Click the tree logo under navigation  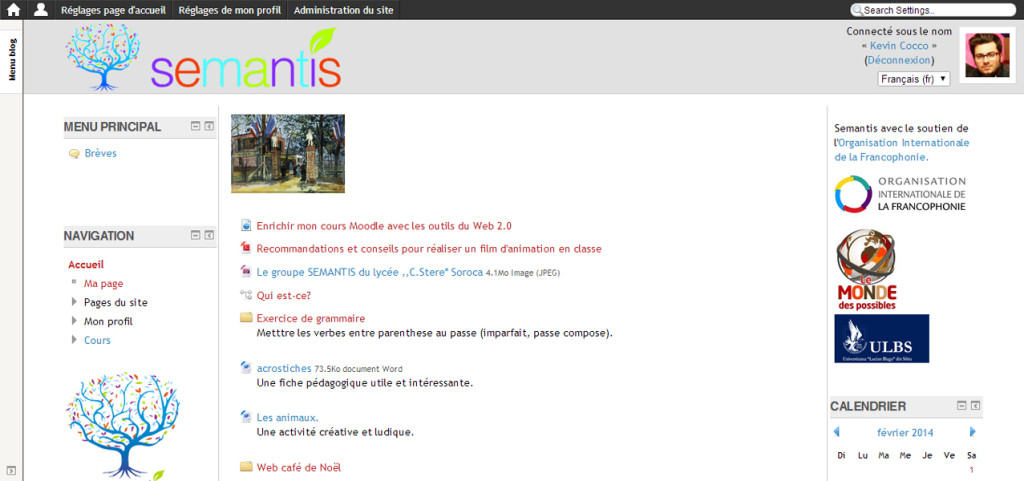point(123,426)
